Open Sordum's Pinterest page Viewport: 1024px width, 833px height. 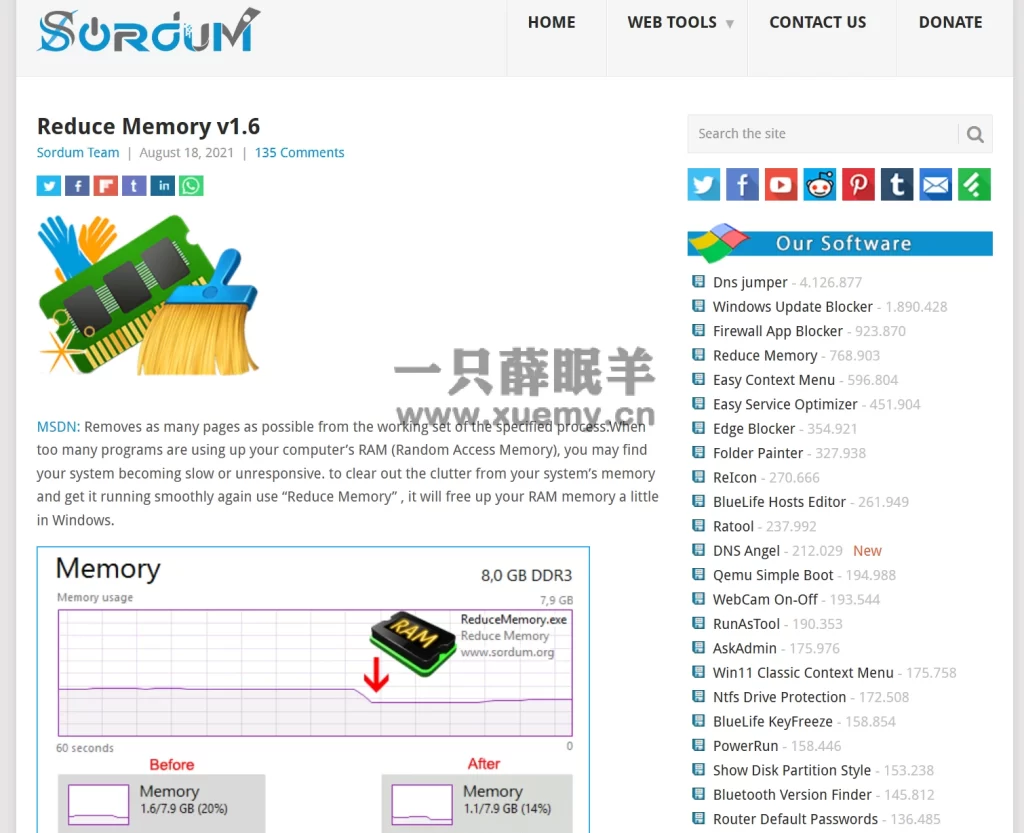tap(858, 184)
